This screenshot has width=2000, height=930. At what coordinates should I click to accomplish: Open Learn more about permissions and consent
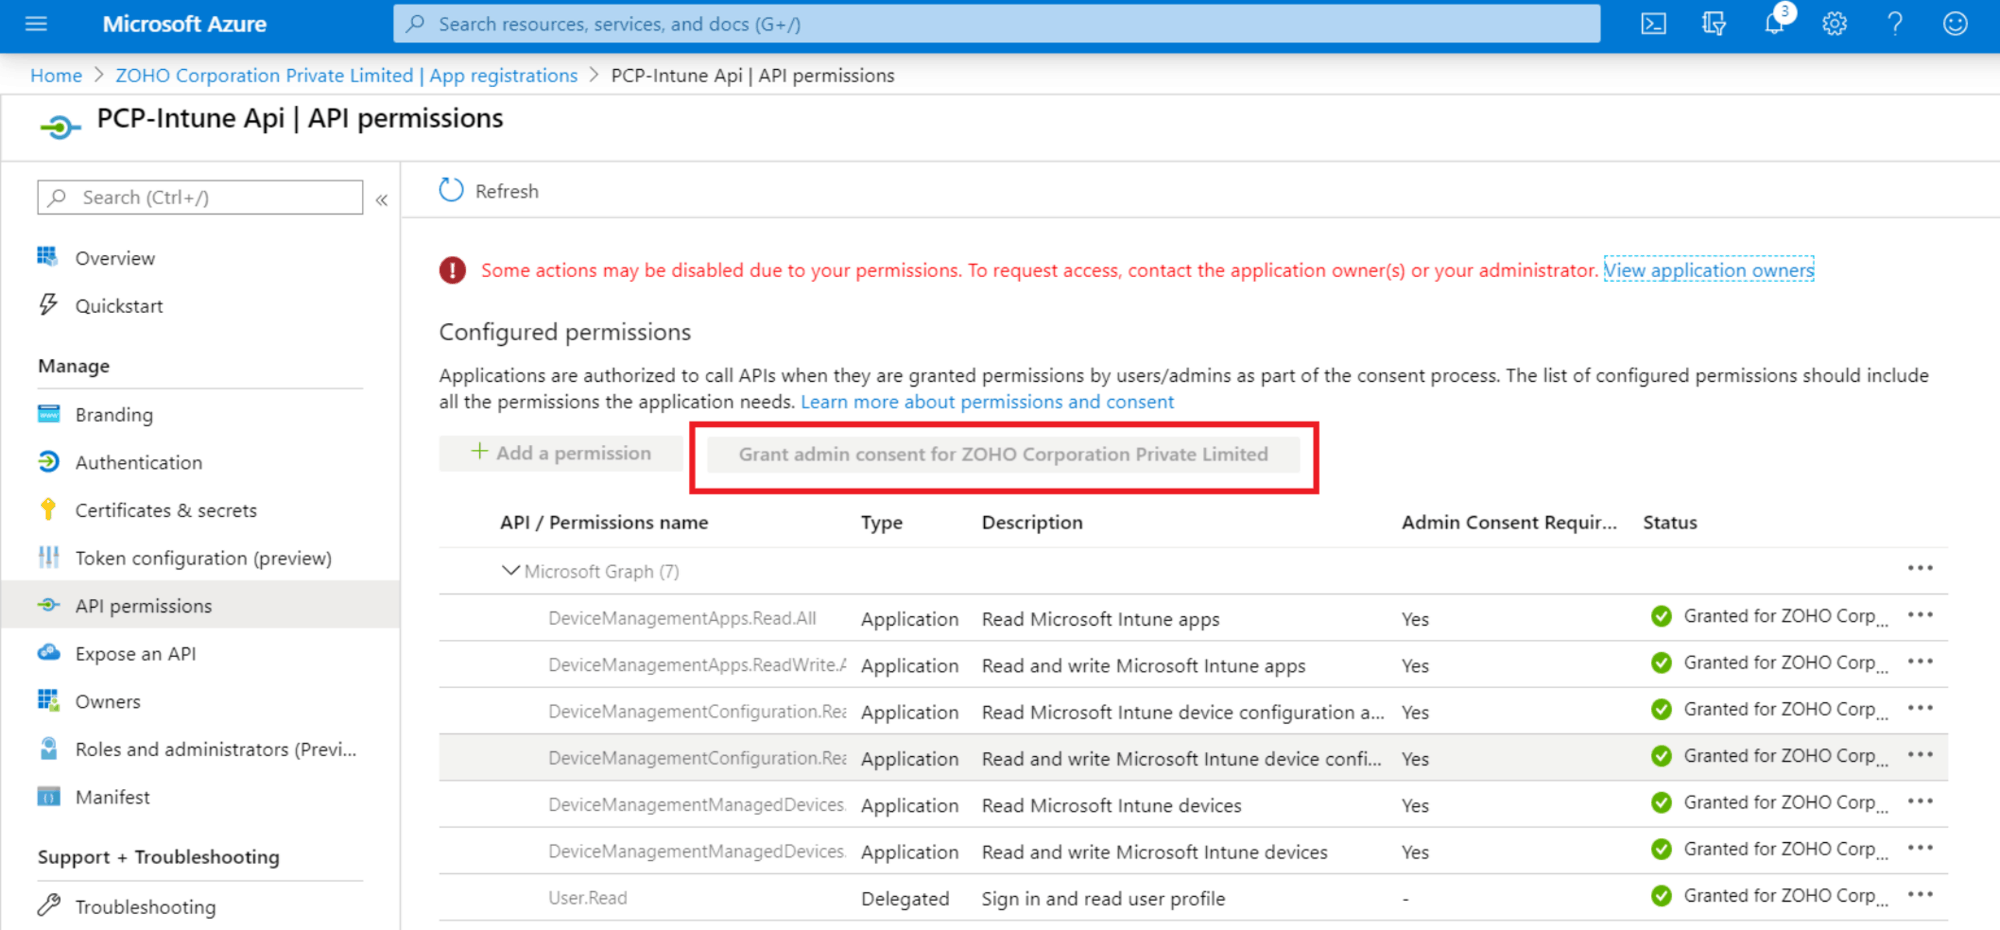click(987, 401)
